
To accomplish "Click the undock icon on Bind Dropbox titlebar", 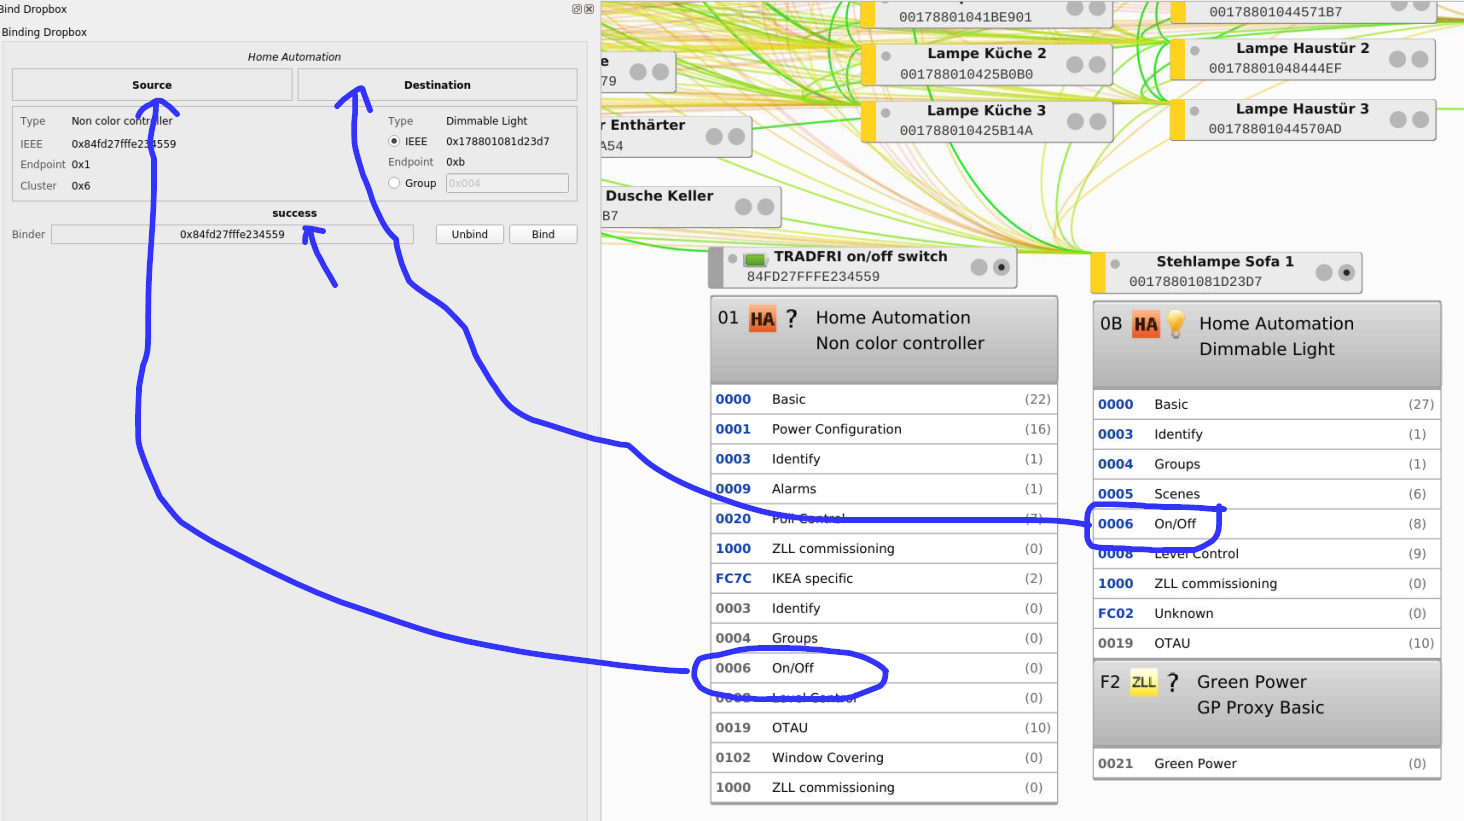I will [576, 8].
